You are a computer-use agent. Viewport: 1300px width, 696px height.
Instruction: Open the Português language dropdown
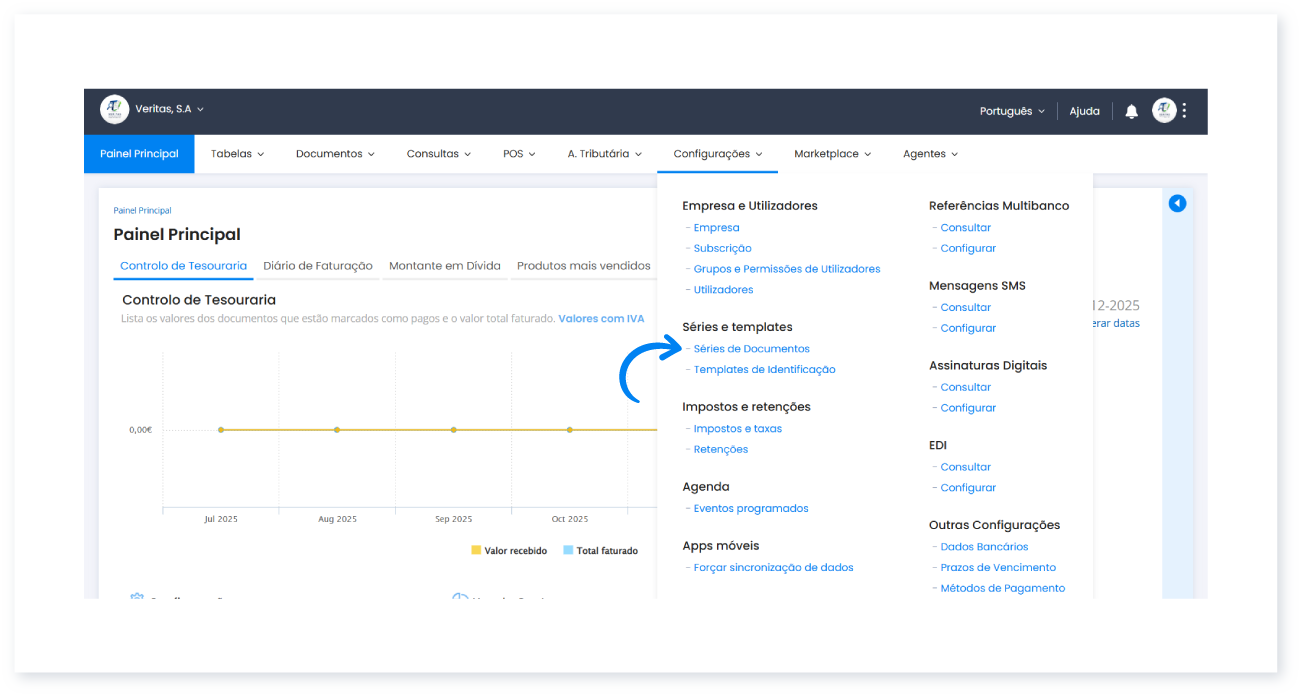coord(1012,111)
